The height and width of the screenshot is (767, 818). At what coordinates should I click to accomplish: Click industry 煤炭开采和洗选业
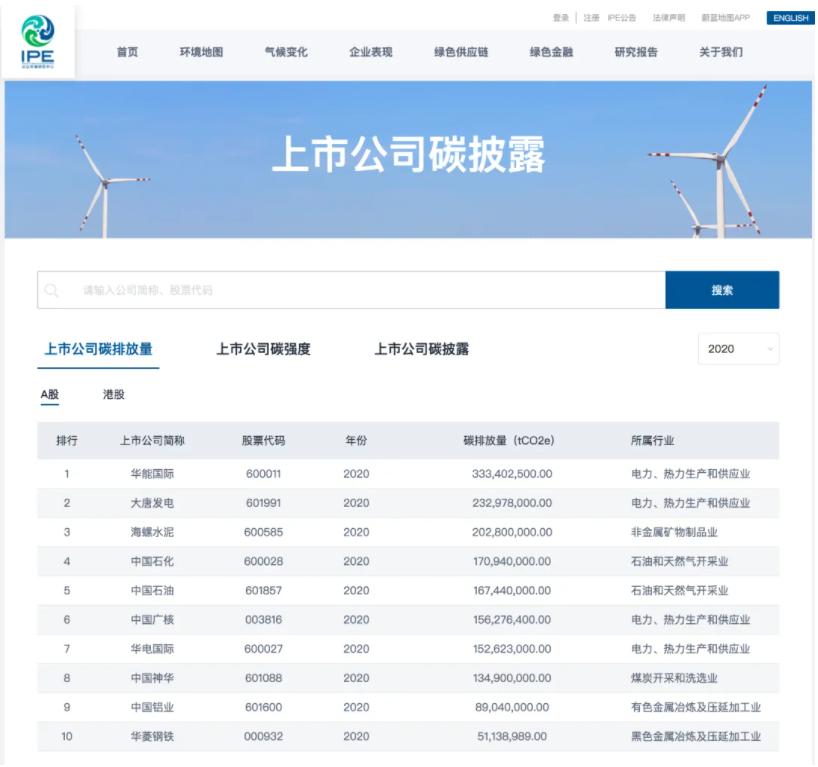(674, 678)
